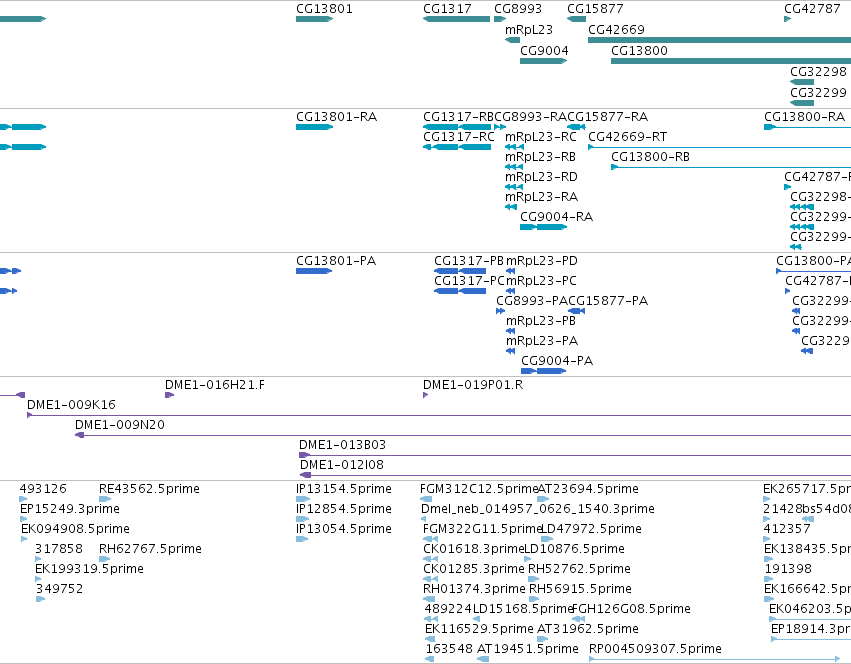This screenshot has width=851, height=664.
Task: Click the DME1-012I08 BAC label
Action: click(342, 465)
